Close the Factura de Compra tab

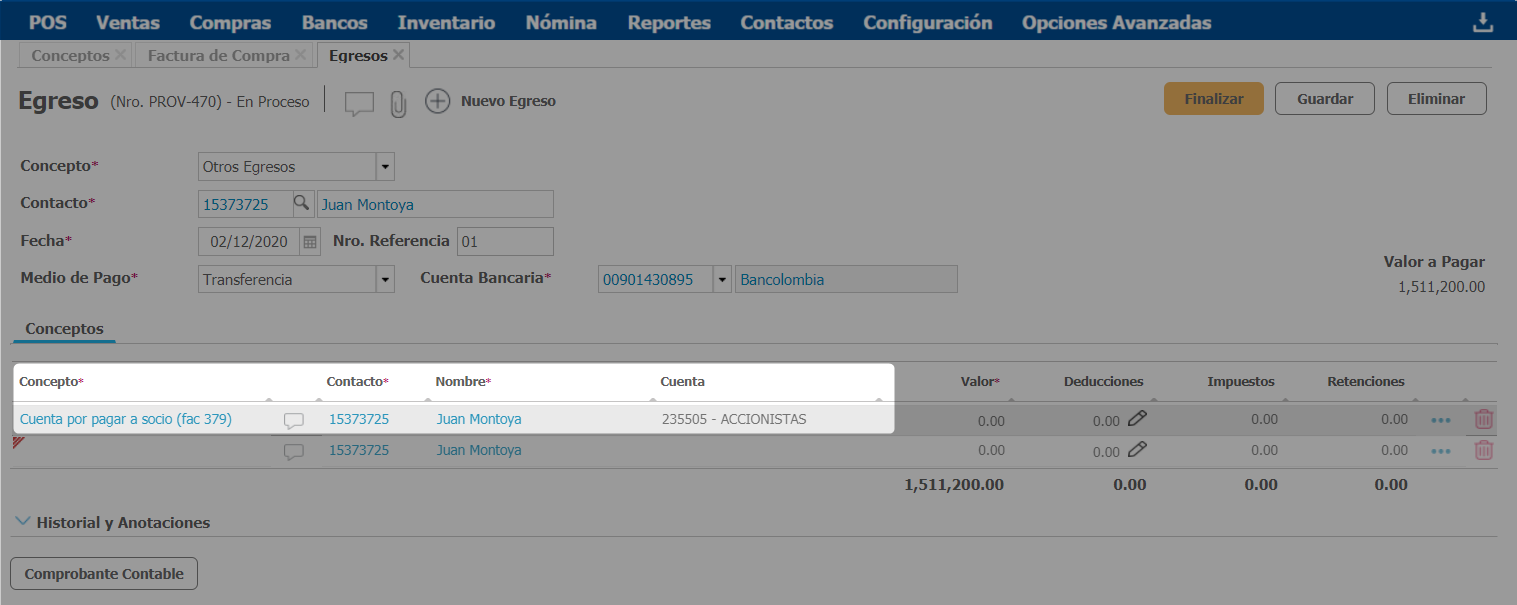pos(300,55)
